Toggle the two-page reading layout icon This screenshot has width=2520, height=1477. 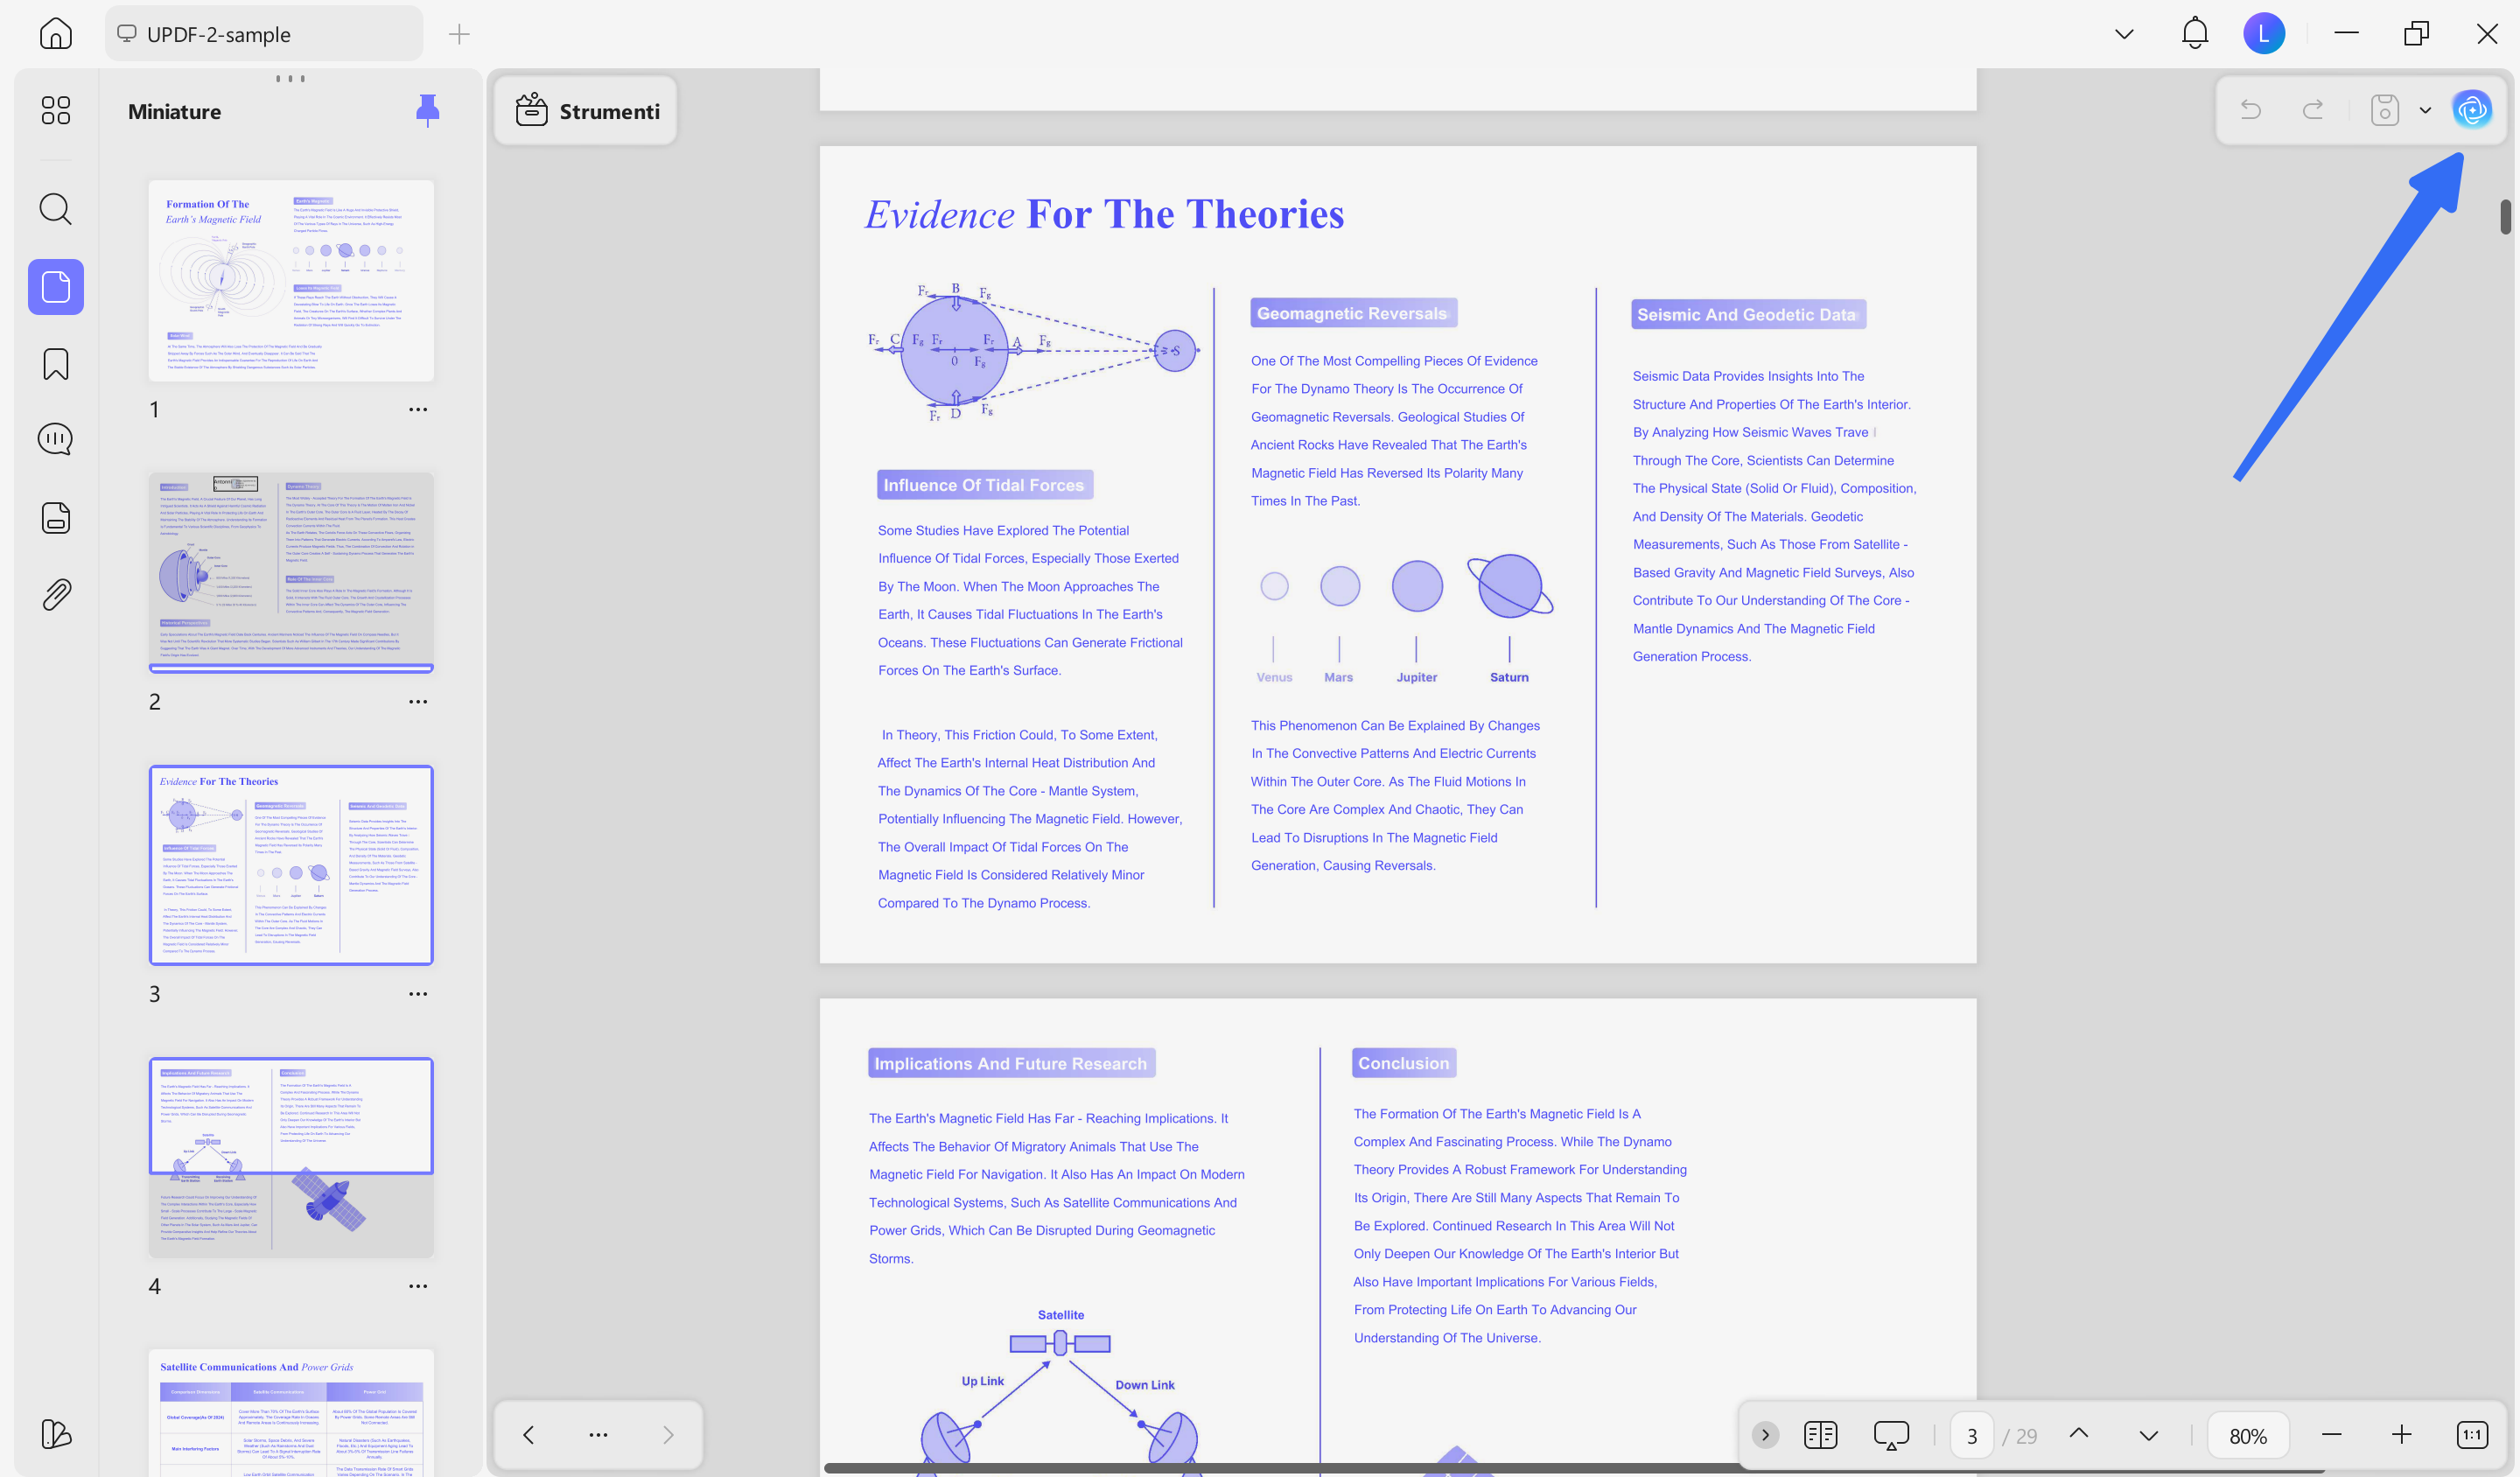tap(1820, 1435)
